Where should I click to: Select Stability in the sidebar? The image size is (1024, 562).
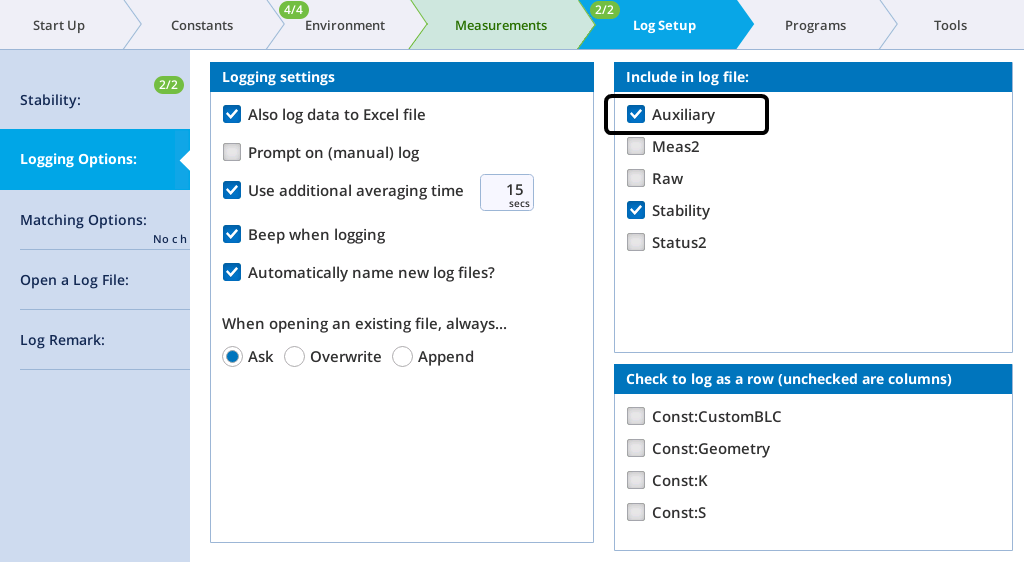pyautogui.click(x=95, y=100)
